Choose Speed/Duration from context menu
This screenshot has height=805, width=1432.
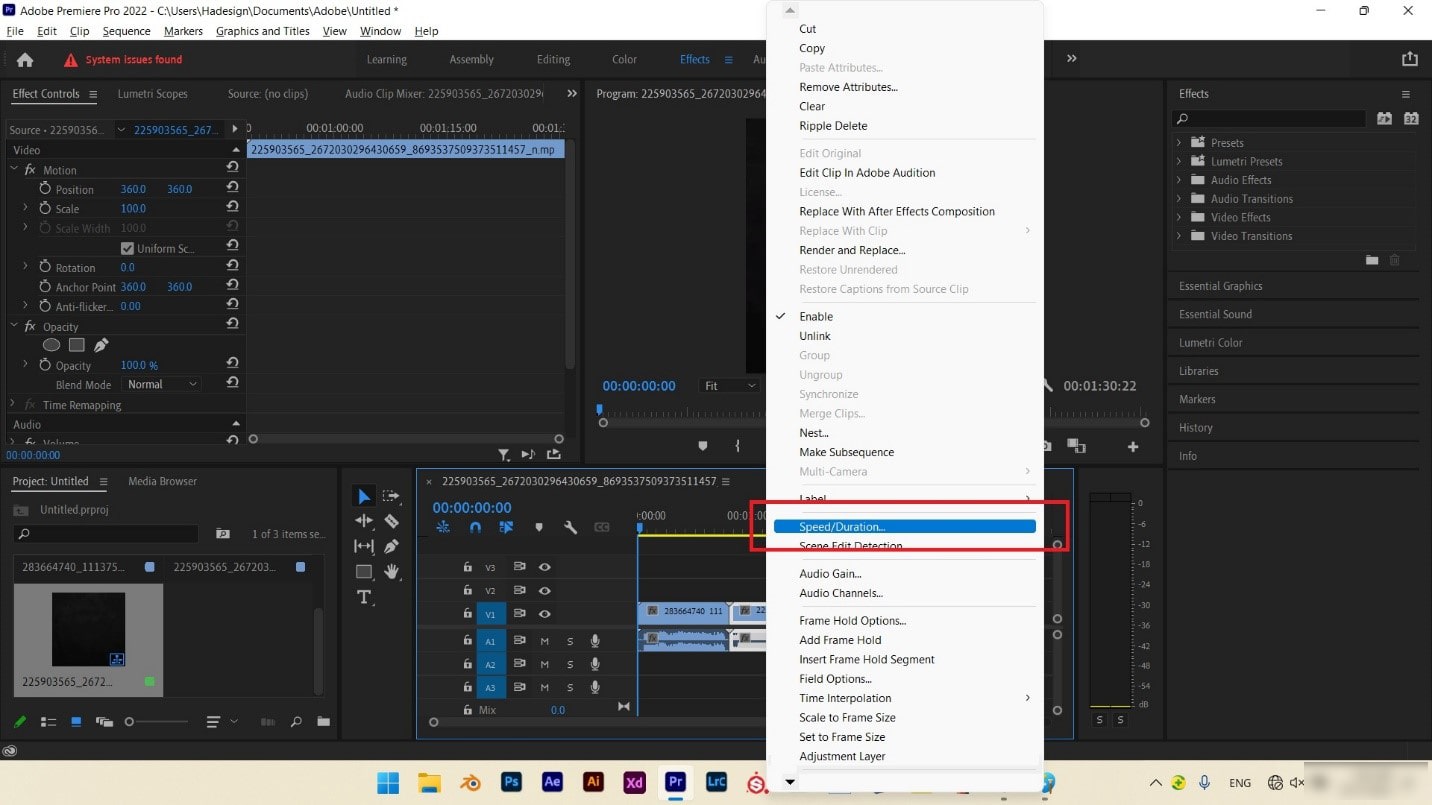pos(905,526)
